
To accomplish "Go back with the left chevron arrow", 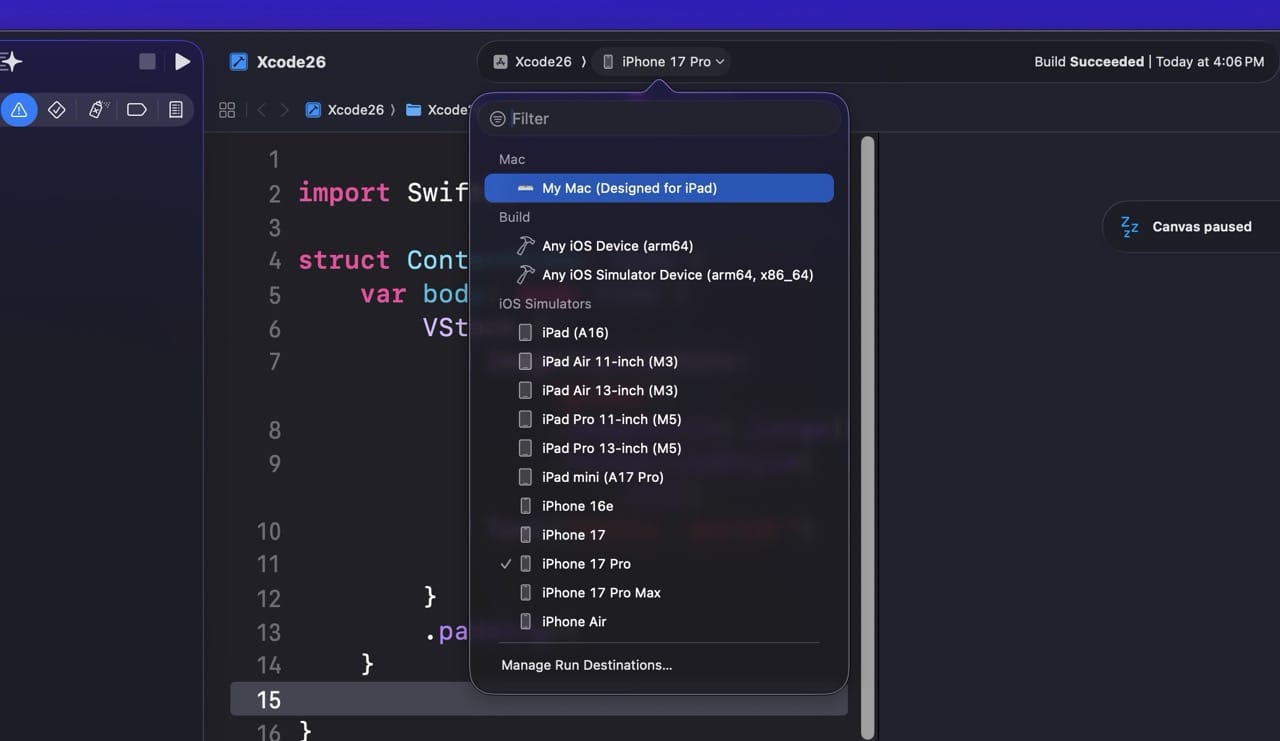I will coord(262,110).
